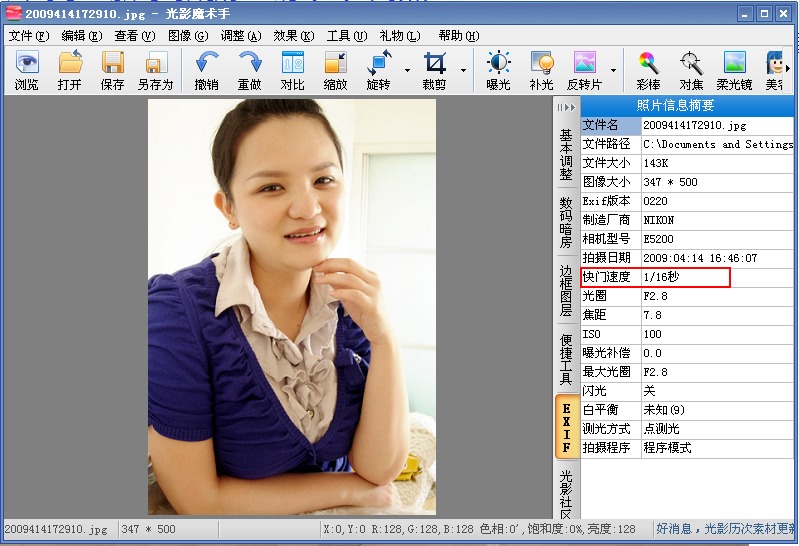
Task: Open the 礼物 menu
Action: click(400, 36)
